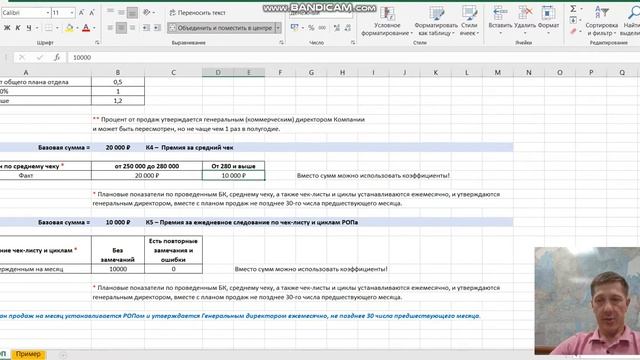Select the cell with value 1,2
Viewport: 640px width, 360px height.
[x=118, y=100]
